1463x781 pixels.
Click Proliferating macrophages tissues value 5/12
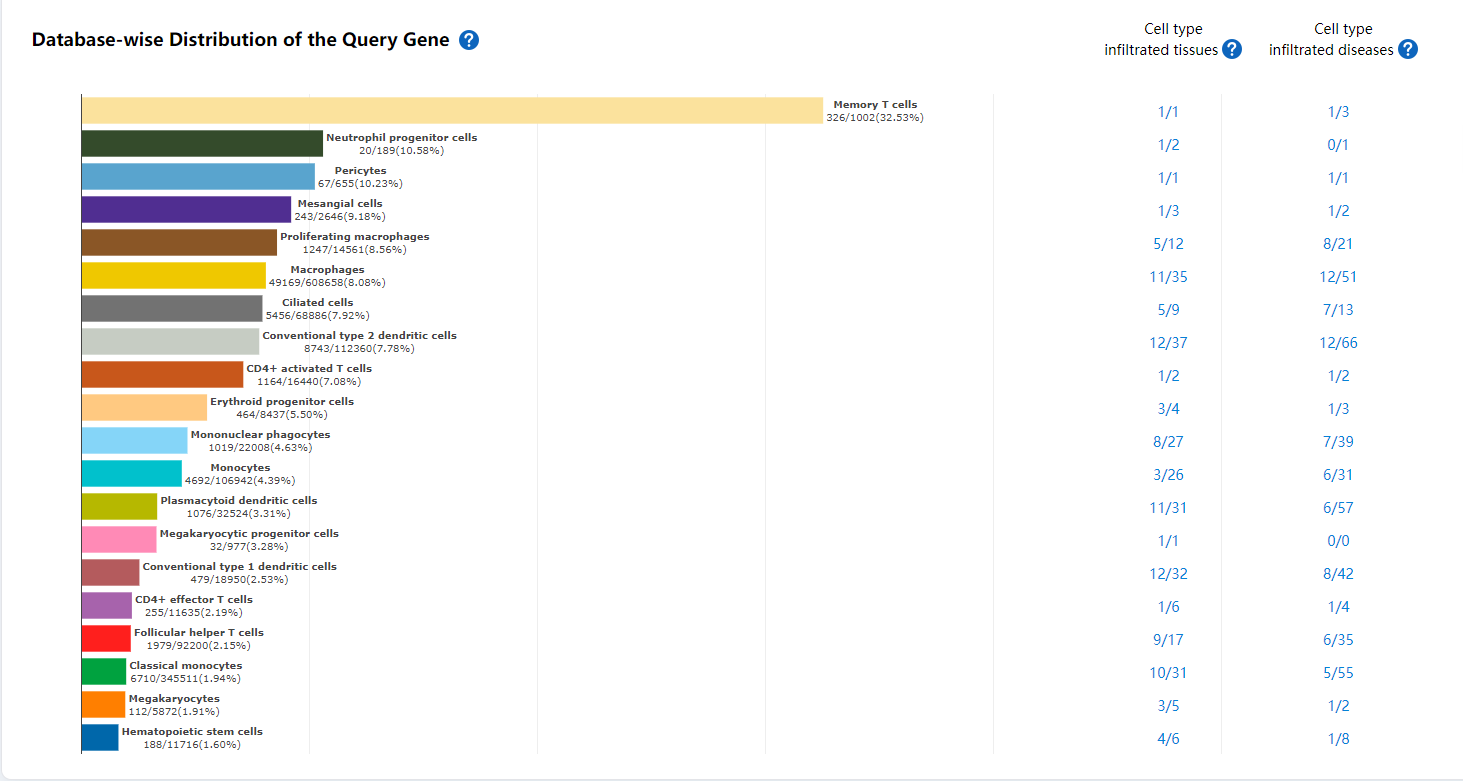[x=1168, y=244]
